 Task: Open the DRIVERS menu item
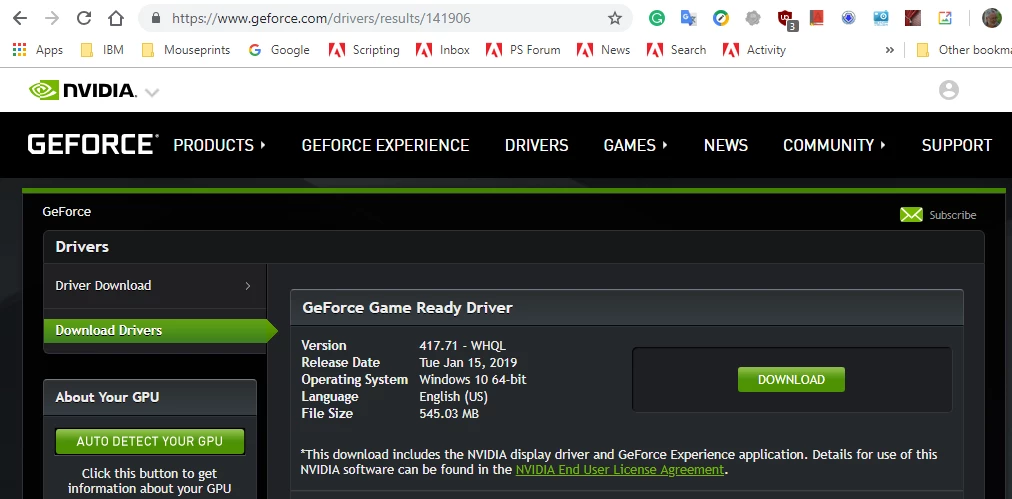coord(536,145)
